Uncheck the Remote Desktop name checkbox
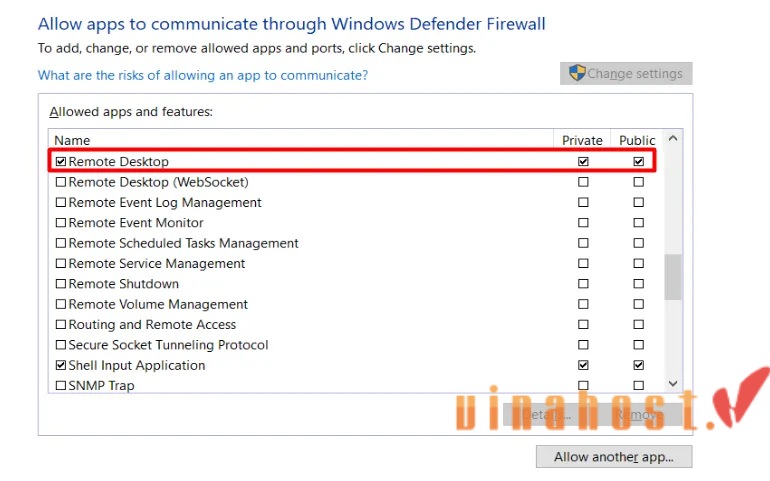This screenshot has width=770, height=481. [x=61, y=162]
